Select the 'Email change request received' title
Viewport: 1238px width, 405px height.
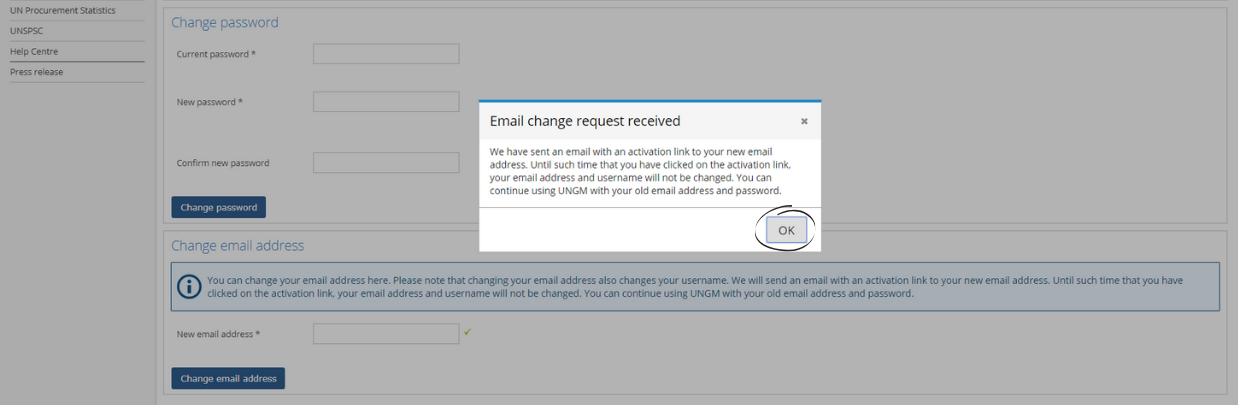(585, 121)
